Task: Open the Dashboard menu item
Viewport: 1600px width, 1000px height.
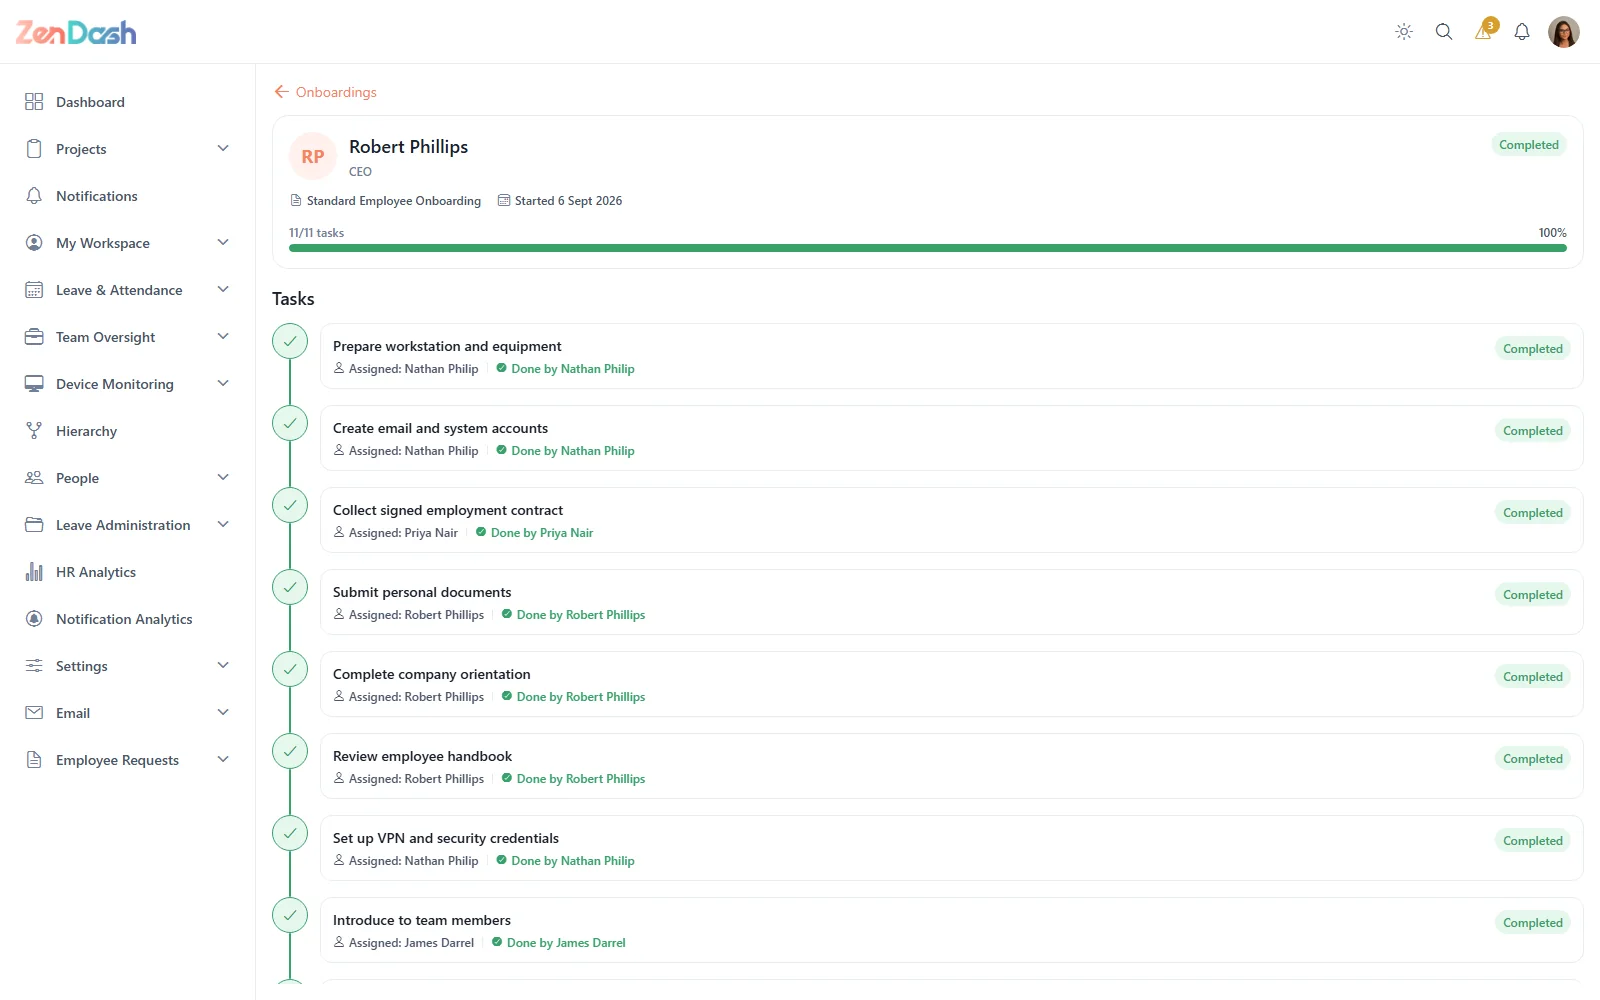Action: (x=128, y=102)
